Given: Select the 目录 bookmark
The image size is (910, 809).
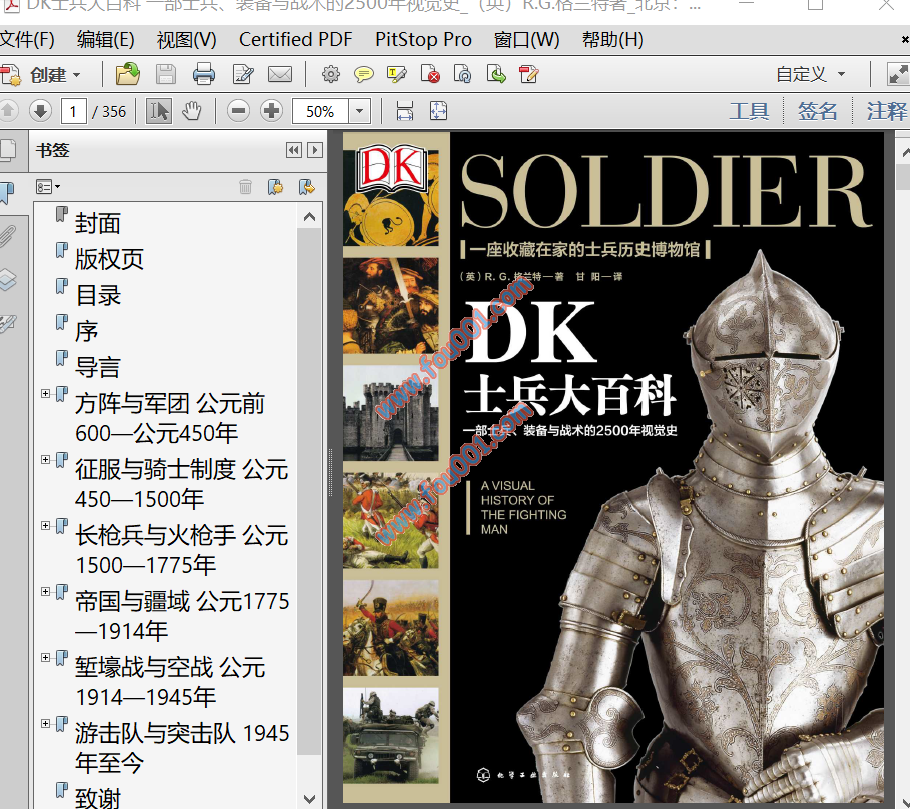Looking at the screenshot, I should pyautogui.click(x=98, y=295).
